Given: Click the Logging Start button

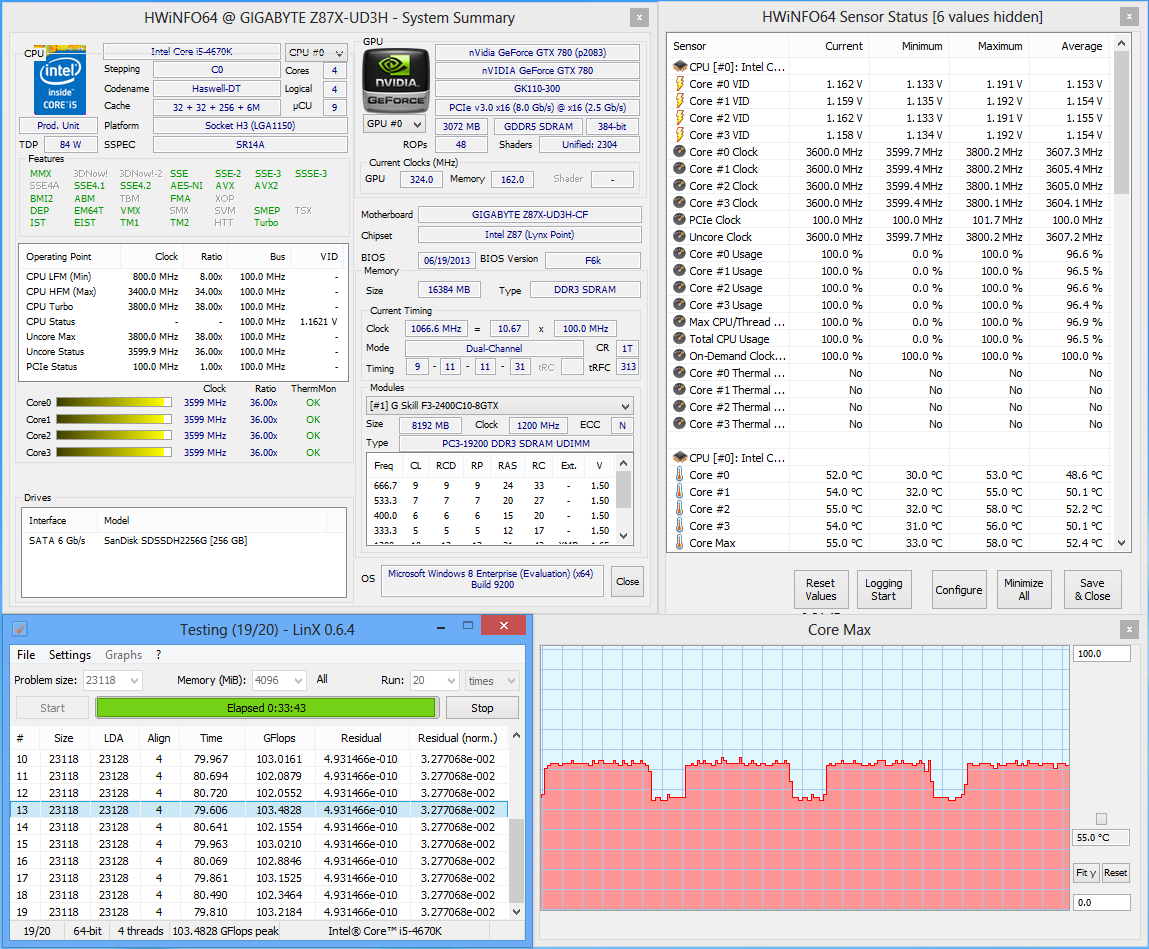Looking at the screenshot, I should pos(883,589).
